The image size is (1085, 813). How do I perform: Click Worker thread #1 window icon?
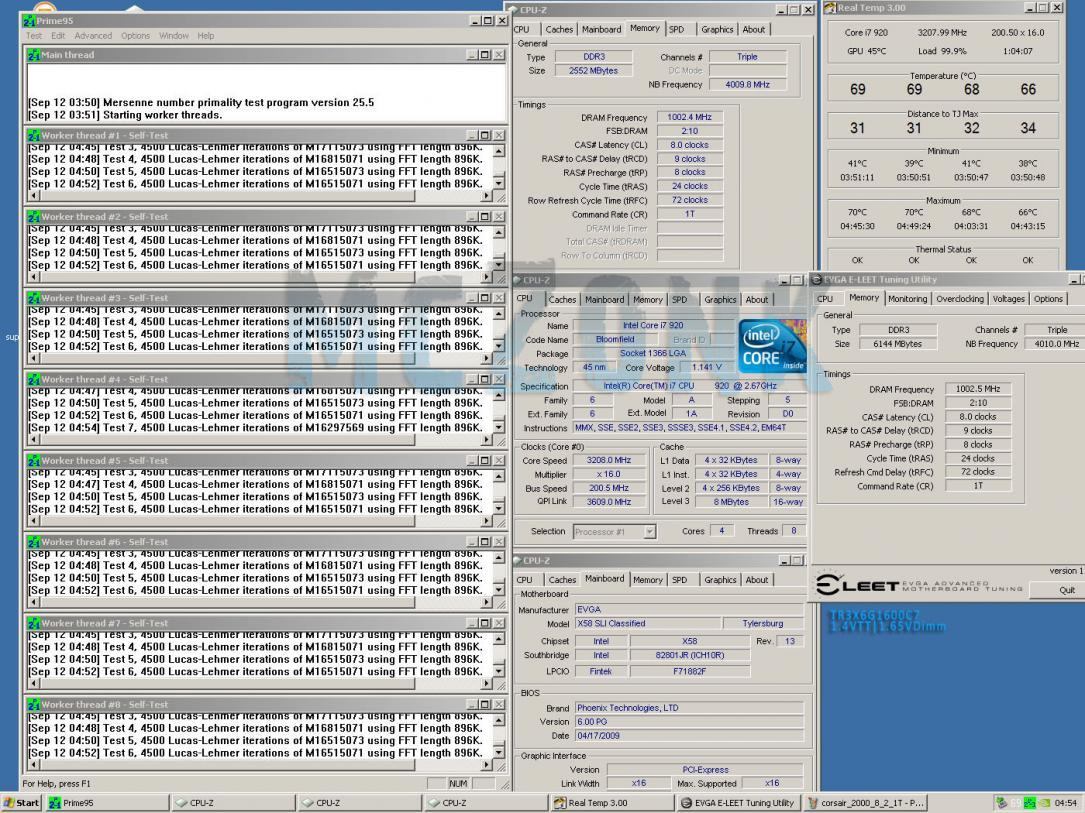(x=34, y=136)
